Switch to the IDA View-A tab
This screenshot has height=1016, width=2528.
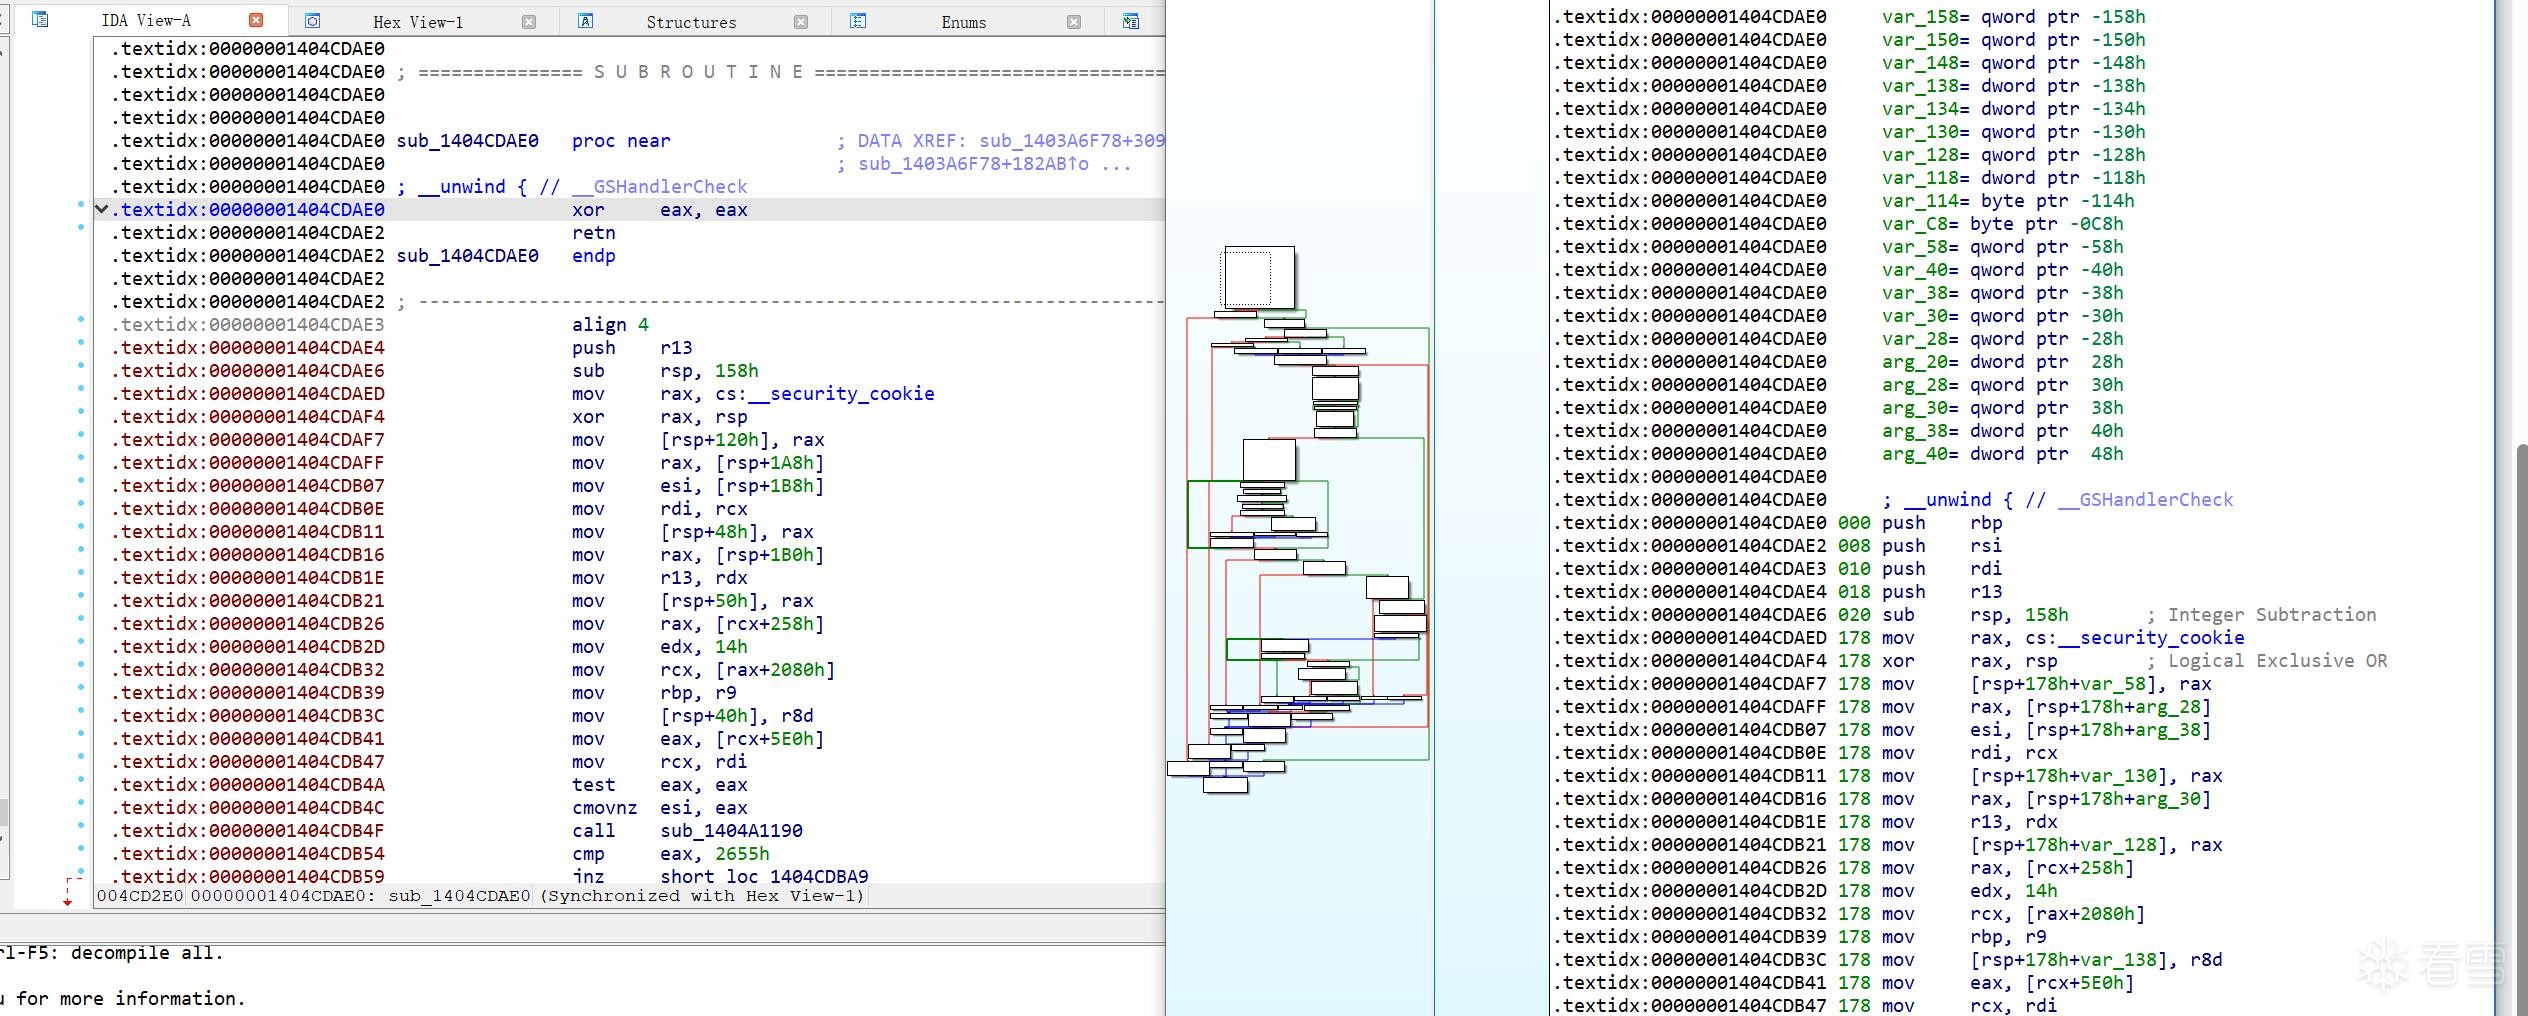tap(146, 20)
